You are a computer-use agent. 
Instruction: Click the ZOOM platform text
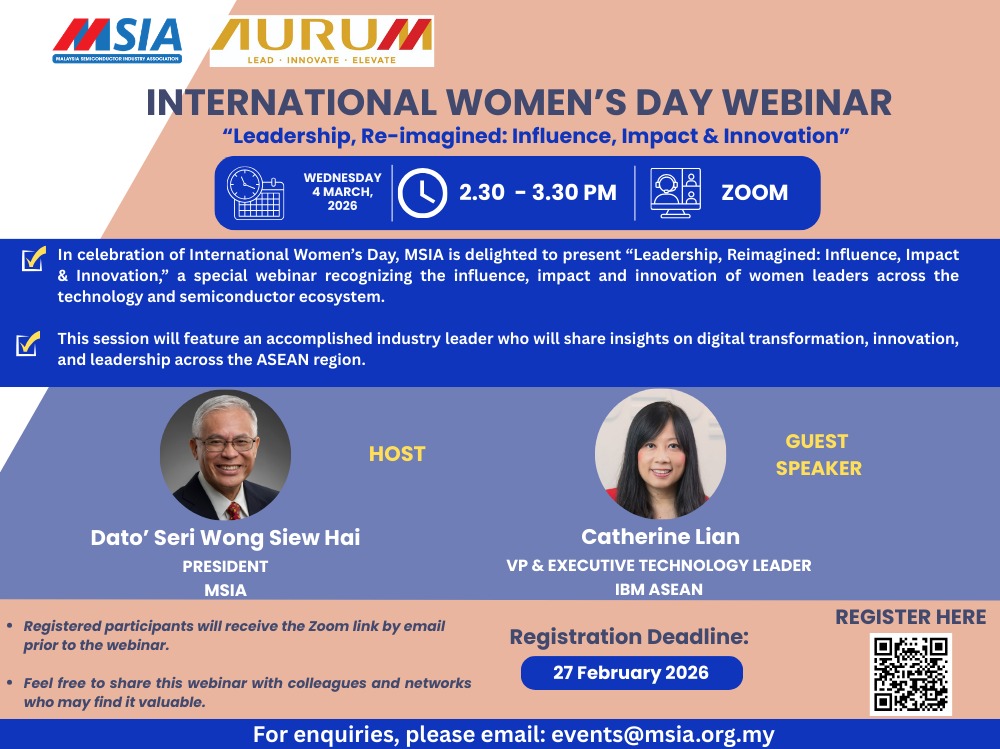pos(754,193)
